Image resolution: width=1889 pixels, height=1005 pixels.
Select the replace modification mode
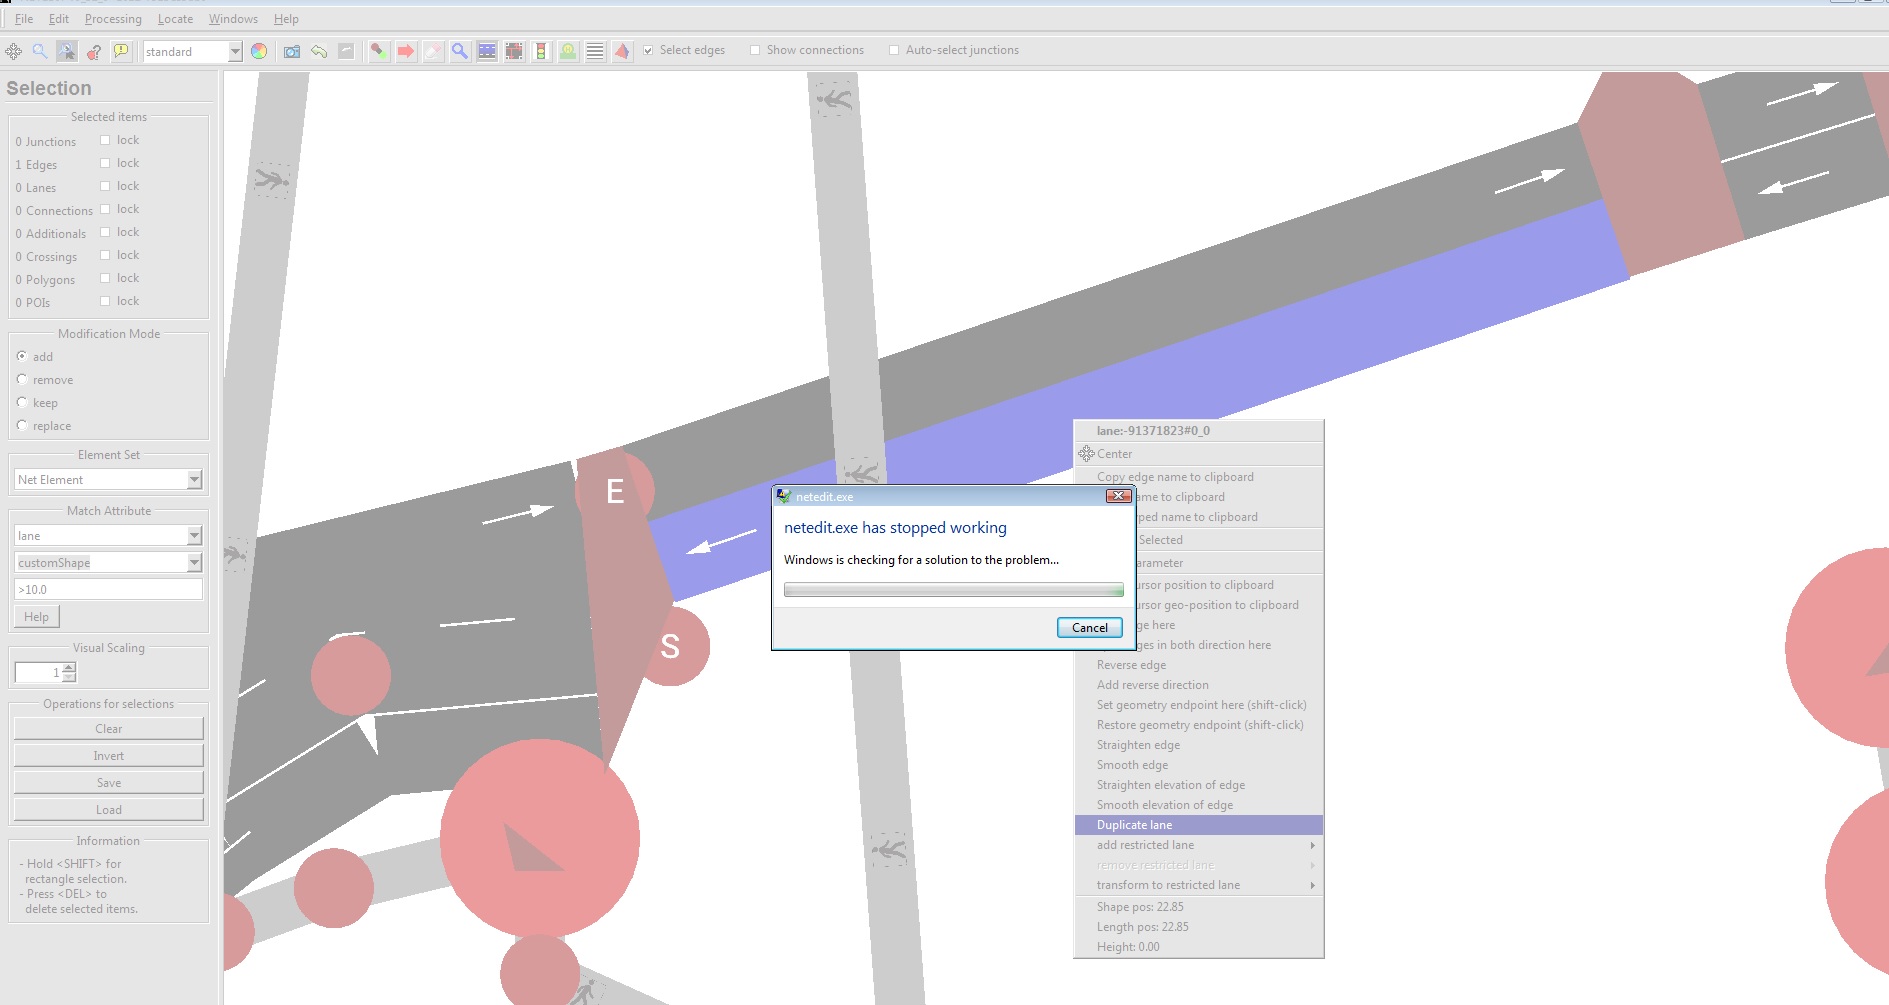(22, 425)
